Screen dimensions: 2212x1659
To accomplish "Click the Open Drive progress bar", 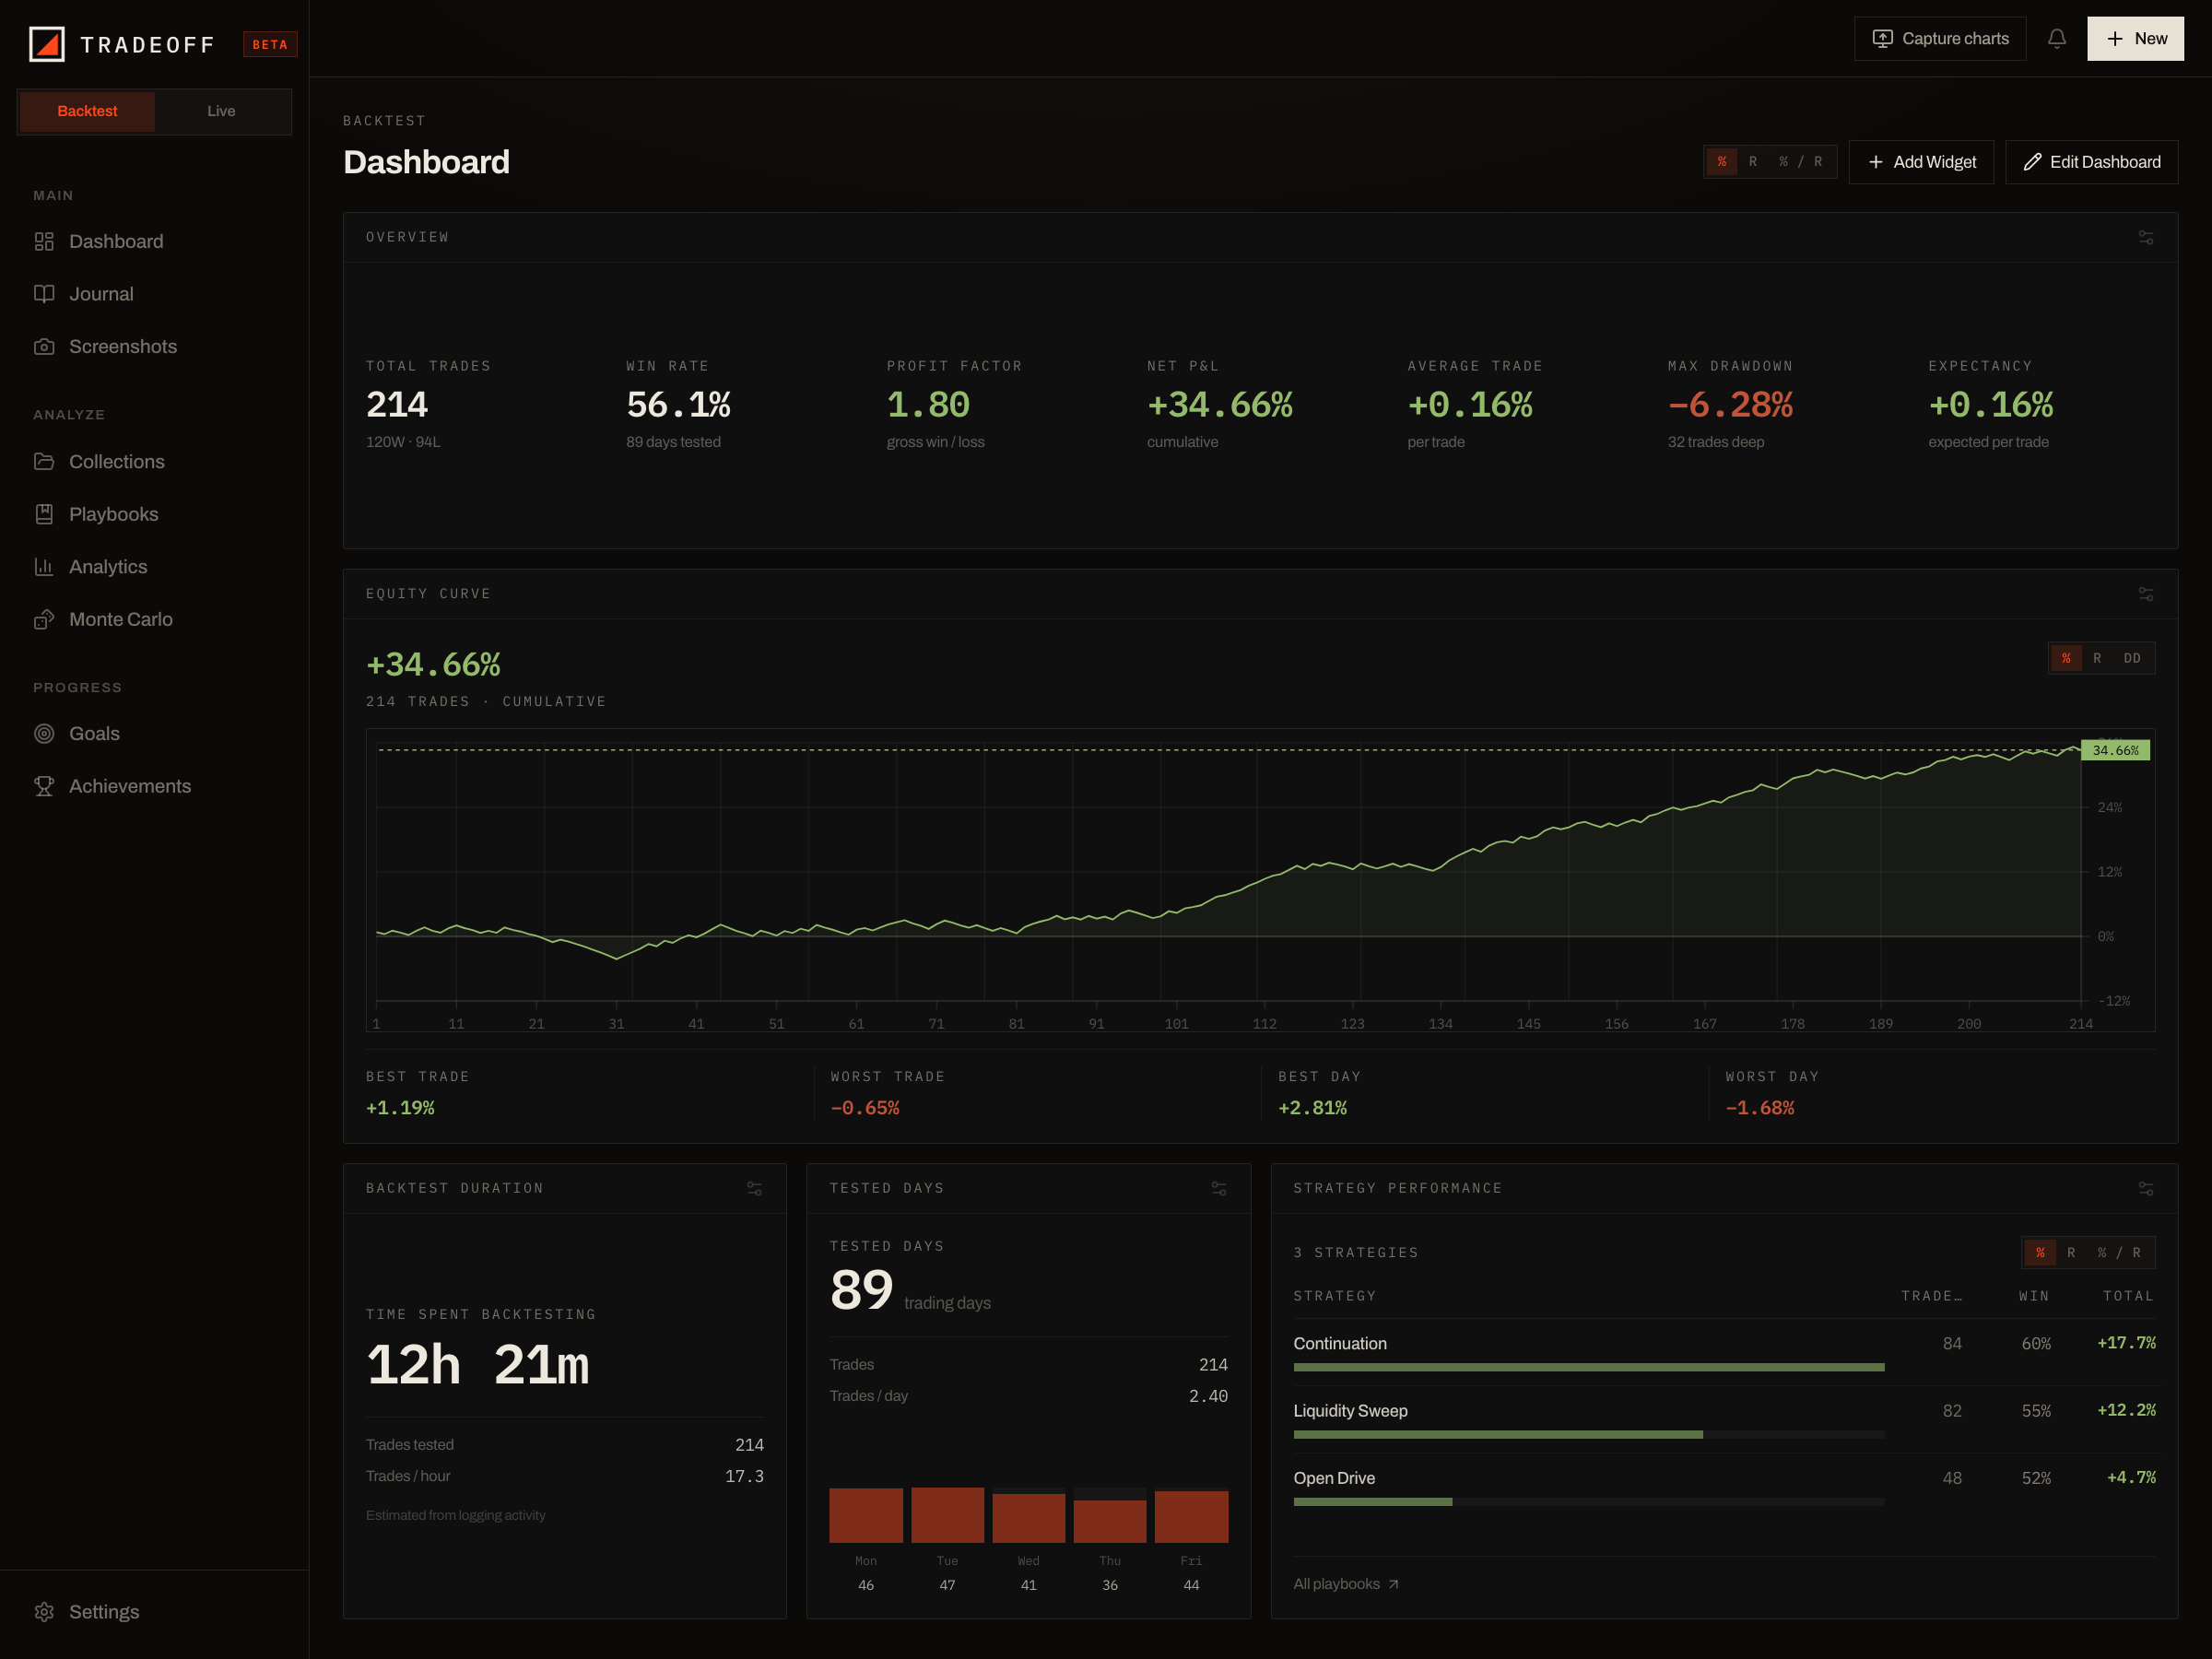I will point(1589,1502).
